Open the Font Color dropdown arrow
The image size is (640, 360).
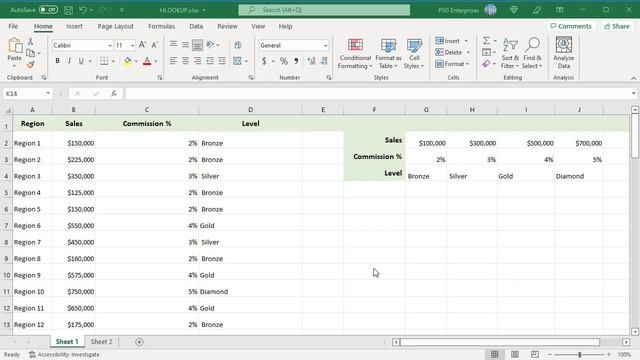(156, 61)
